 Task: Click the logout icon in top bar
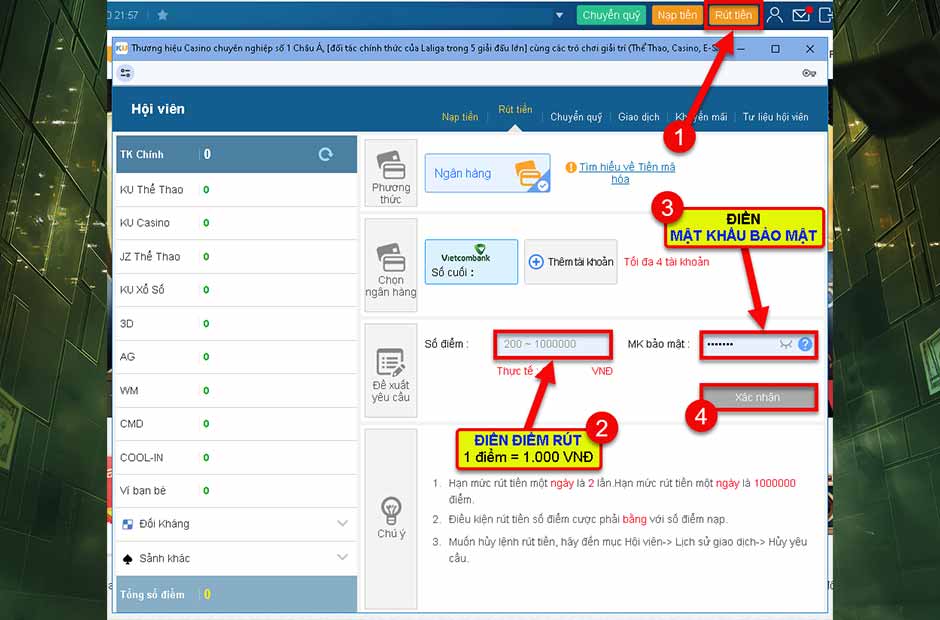825,15
